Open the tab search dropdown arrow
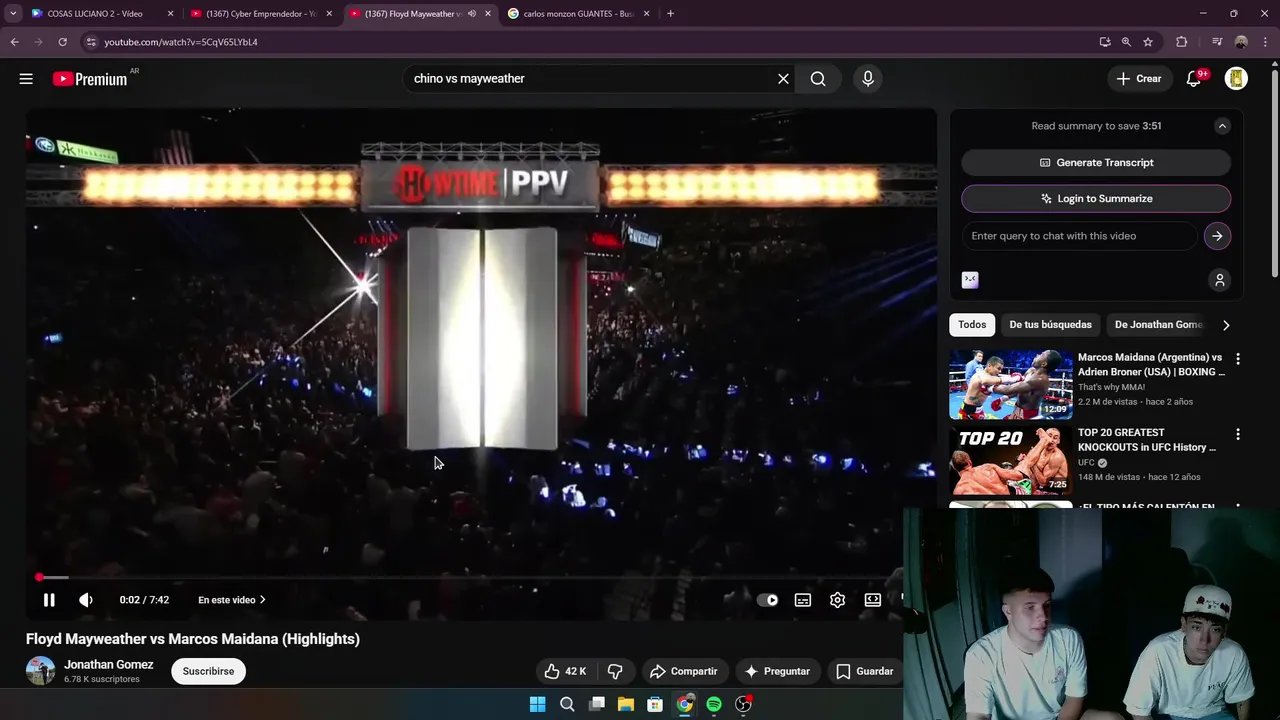 [x=13, y=14]
